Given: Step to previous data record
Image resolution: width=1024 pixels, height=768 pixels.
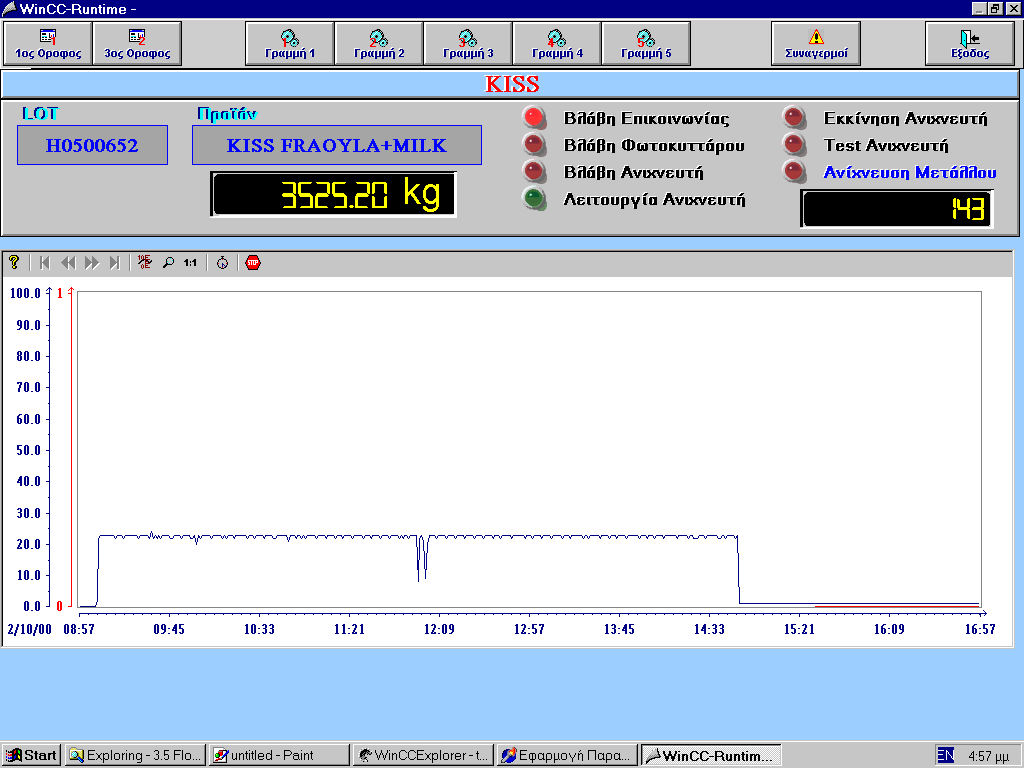Looking at the screenshot, I should tap(68, 263).
